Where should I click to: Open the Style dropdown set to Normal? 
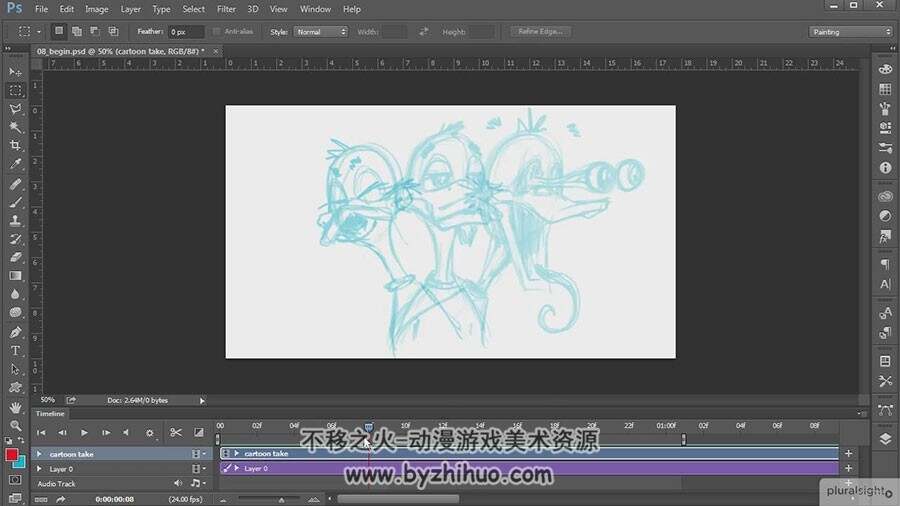click(321, 32)
